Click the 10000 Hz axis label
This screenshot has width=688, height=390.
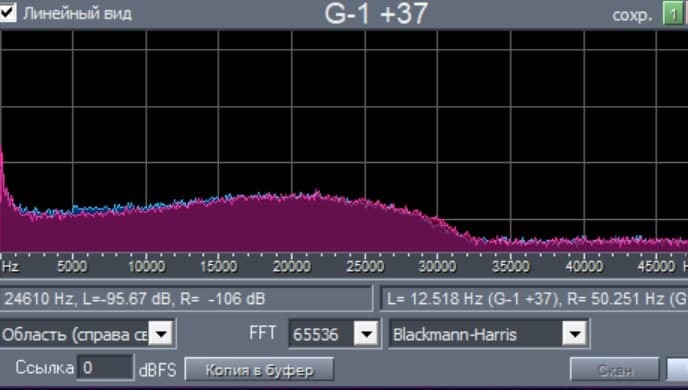click(147, 266)
